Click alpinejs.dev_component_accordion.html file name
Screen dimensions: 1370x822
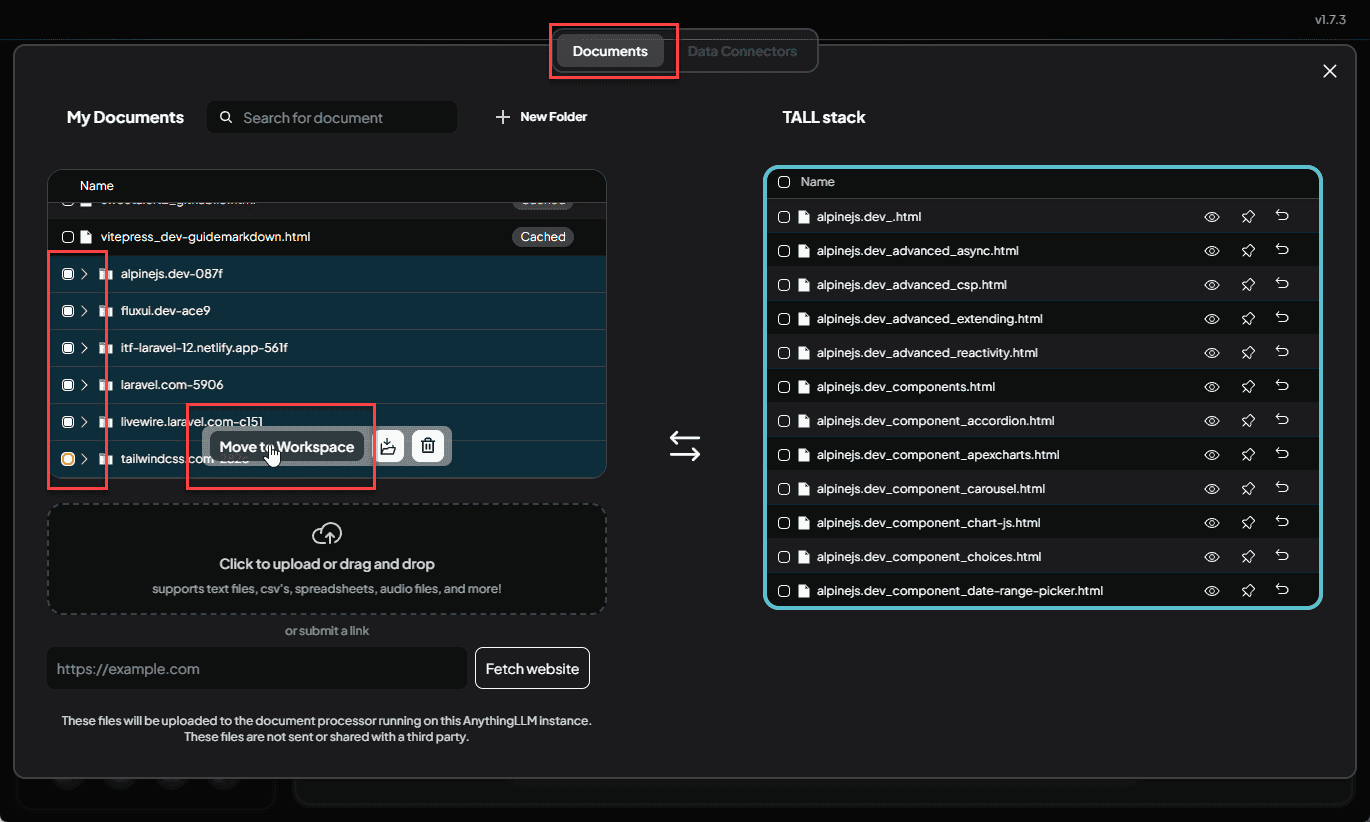936,421
